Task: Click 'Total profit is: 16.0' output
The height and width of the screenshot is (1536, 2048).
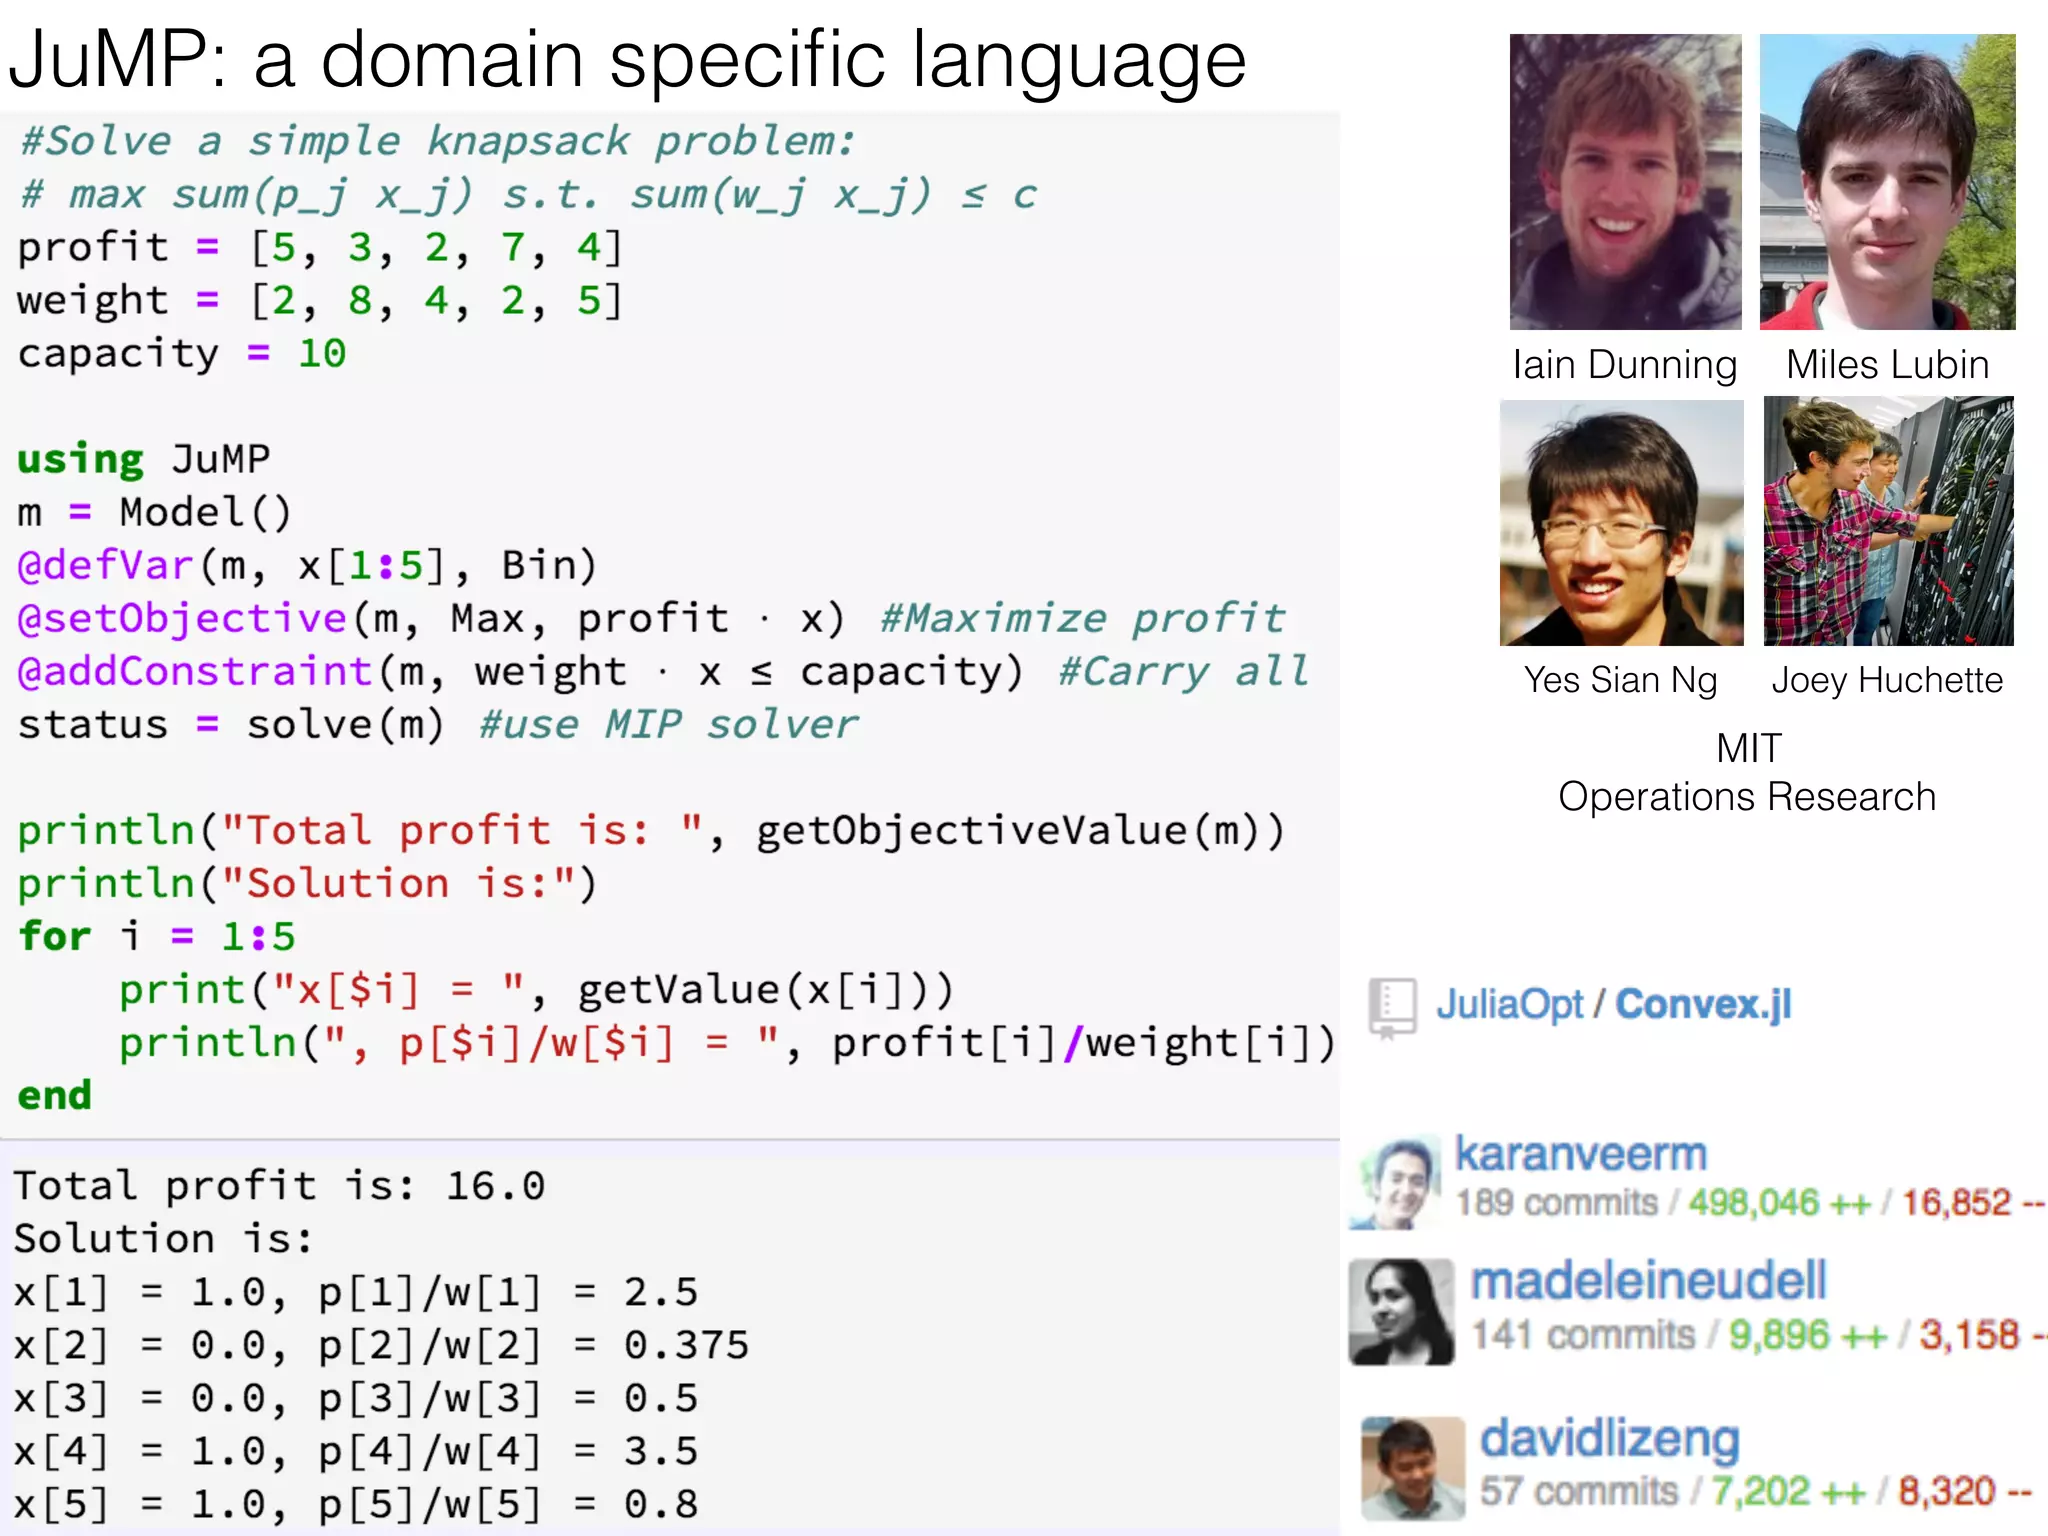Action: (x=279, y=1187)
